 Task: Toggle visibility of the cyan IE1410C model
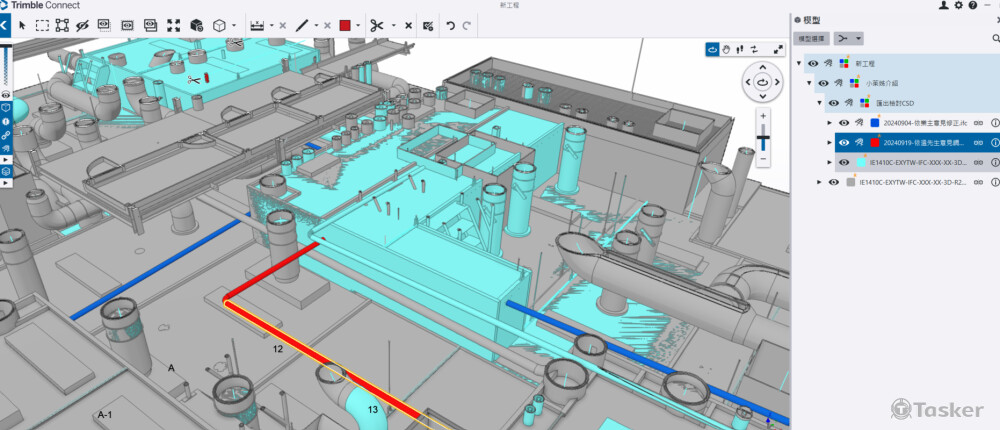pyautogui.click(x=844, y=162)
